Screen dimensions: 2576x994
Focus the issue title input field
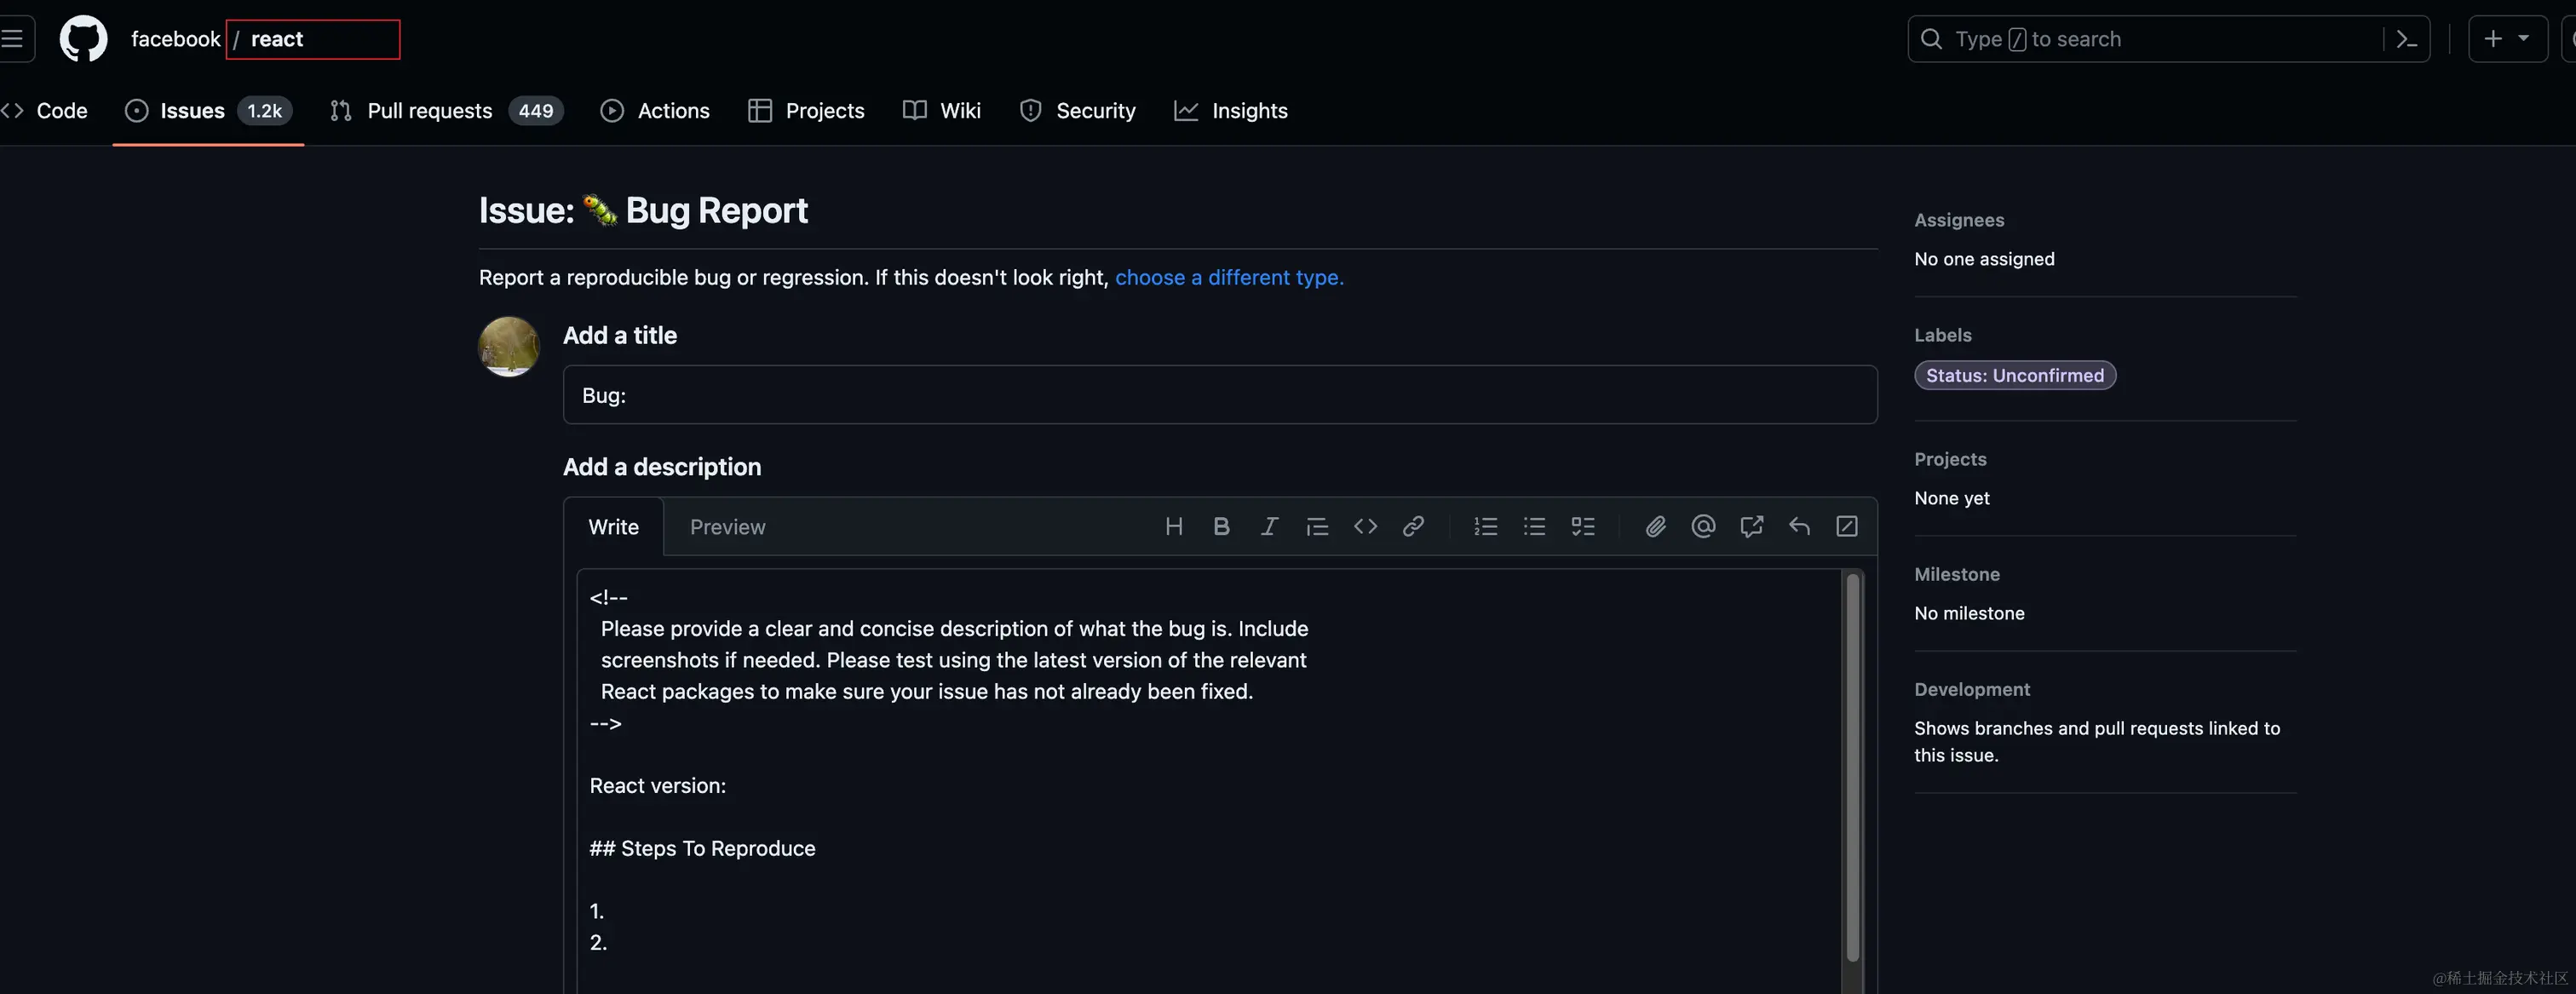[x=1220, y=395]
